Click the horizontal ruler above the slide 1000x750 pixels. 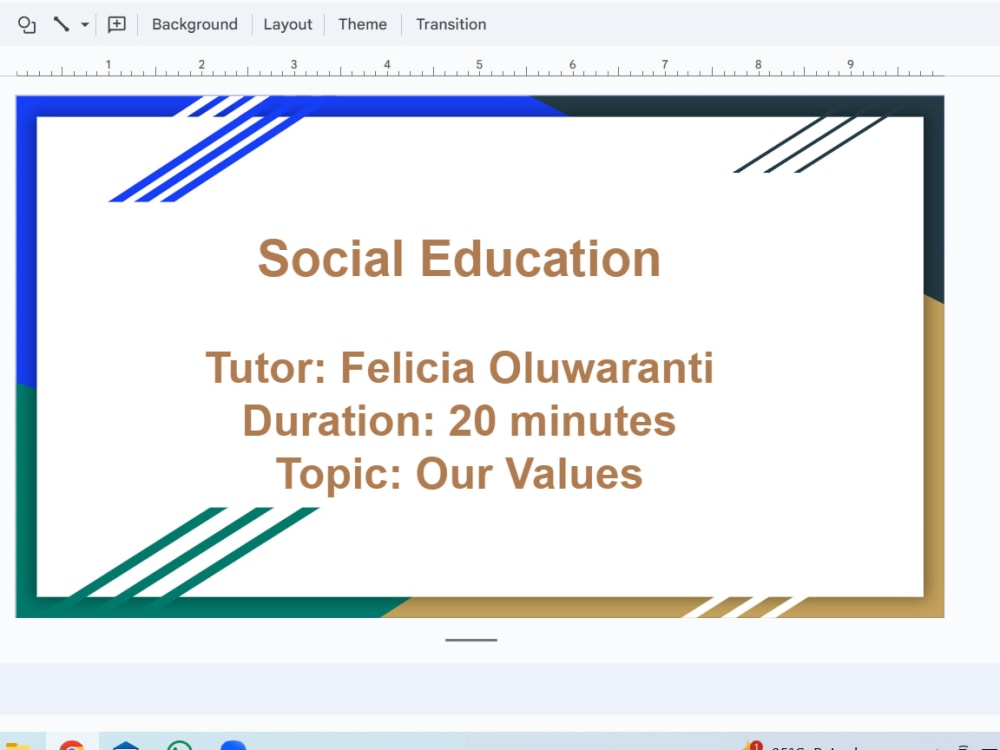click(480, 67)
